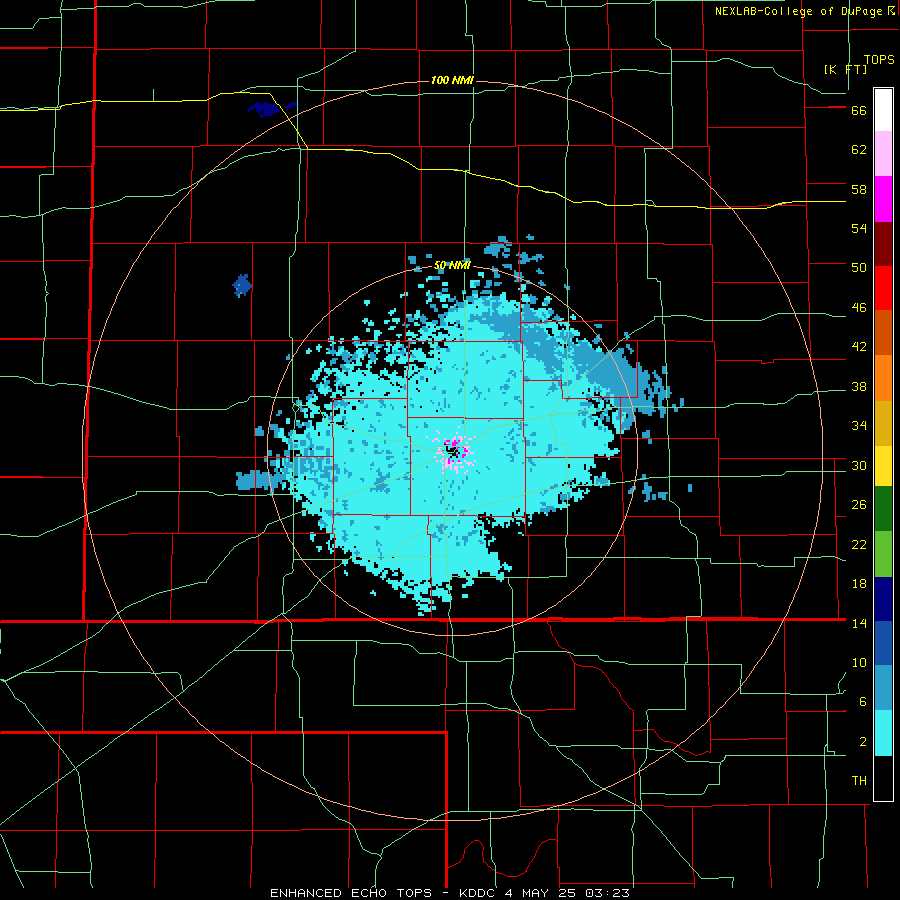
Task: Click the bright cyan legend swatch
Action: pyautogui.click(x=883, y=733)
